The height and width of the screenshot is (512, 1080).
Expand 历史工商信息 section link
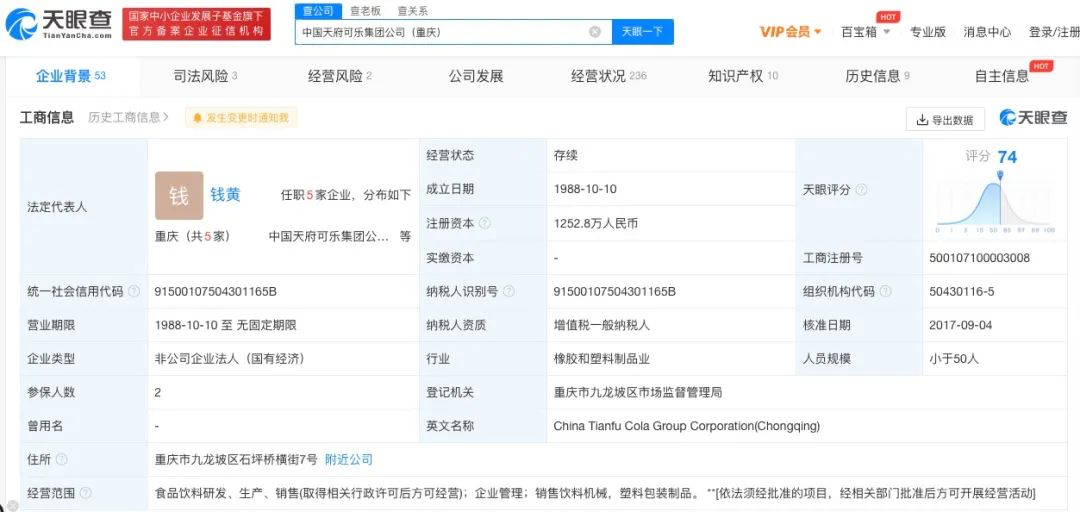128,118
